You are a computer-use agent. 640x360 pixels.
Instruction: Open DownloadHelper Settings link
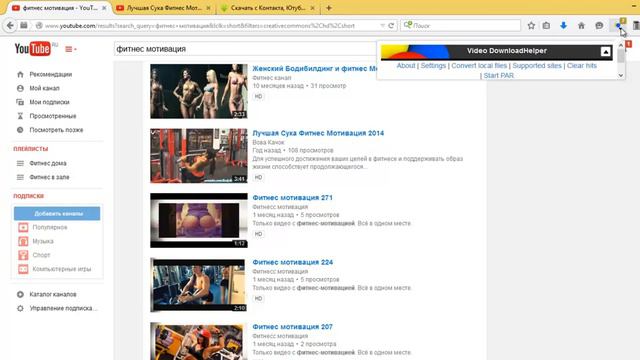pyautogui.click(x=433, y=66)
